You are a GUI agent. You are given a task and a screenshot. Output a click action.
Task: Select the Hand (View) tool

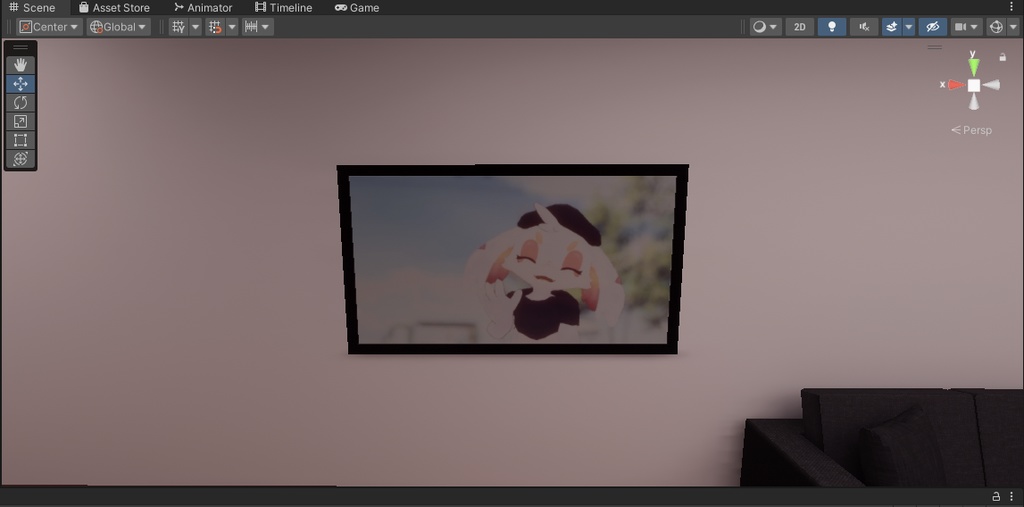20,65
